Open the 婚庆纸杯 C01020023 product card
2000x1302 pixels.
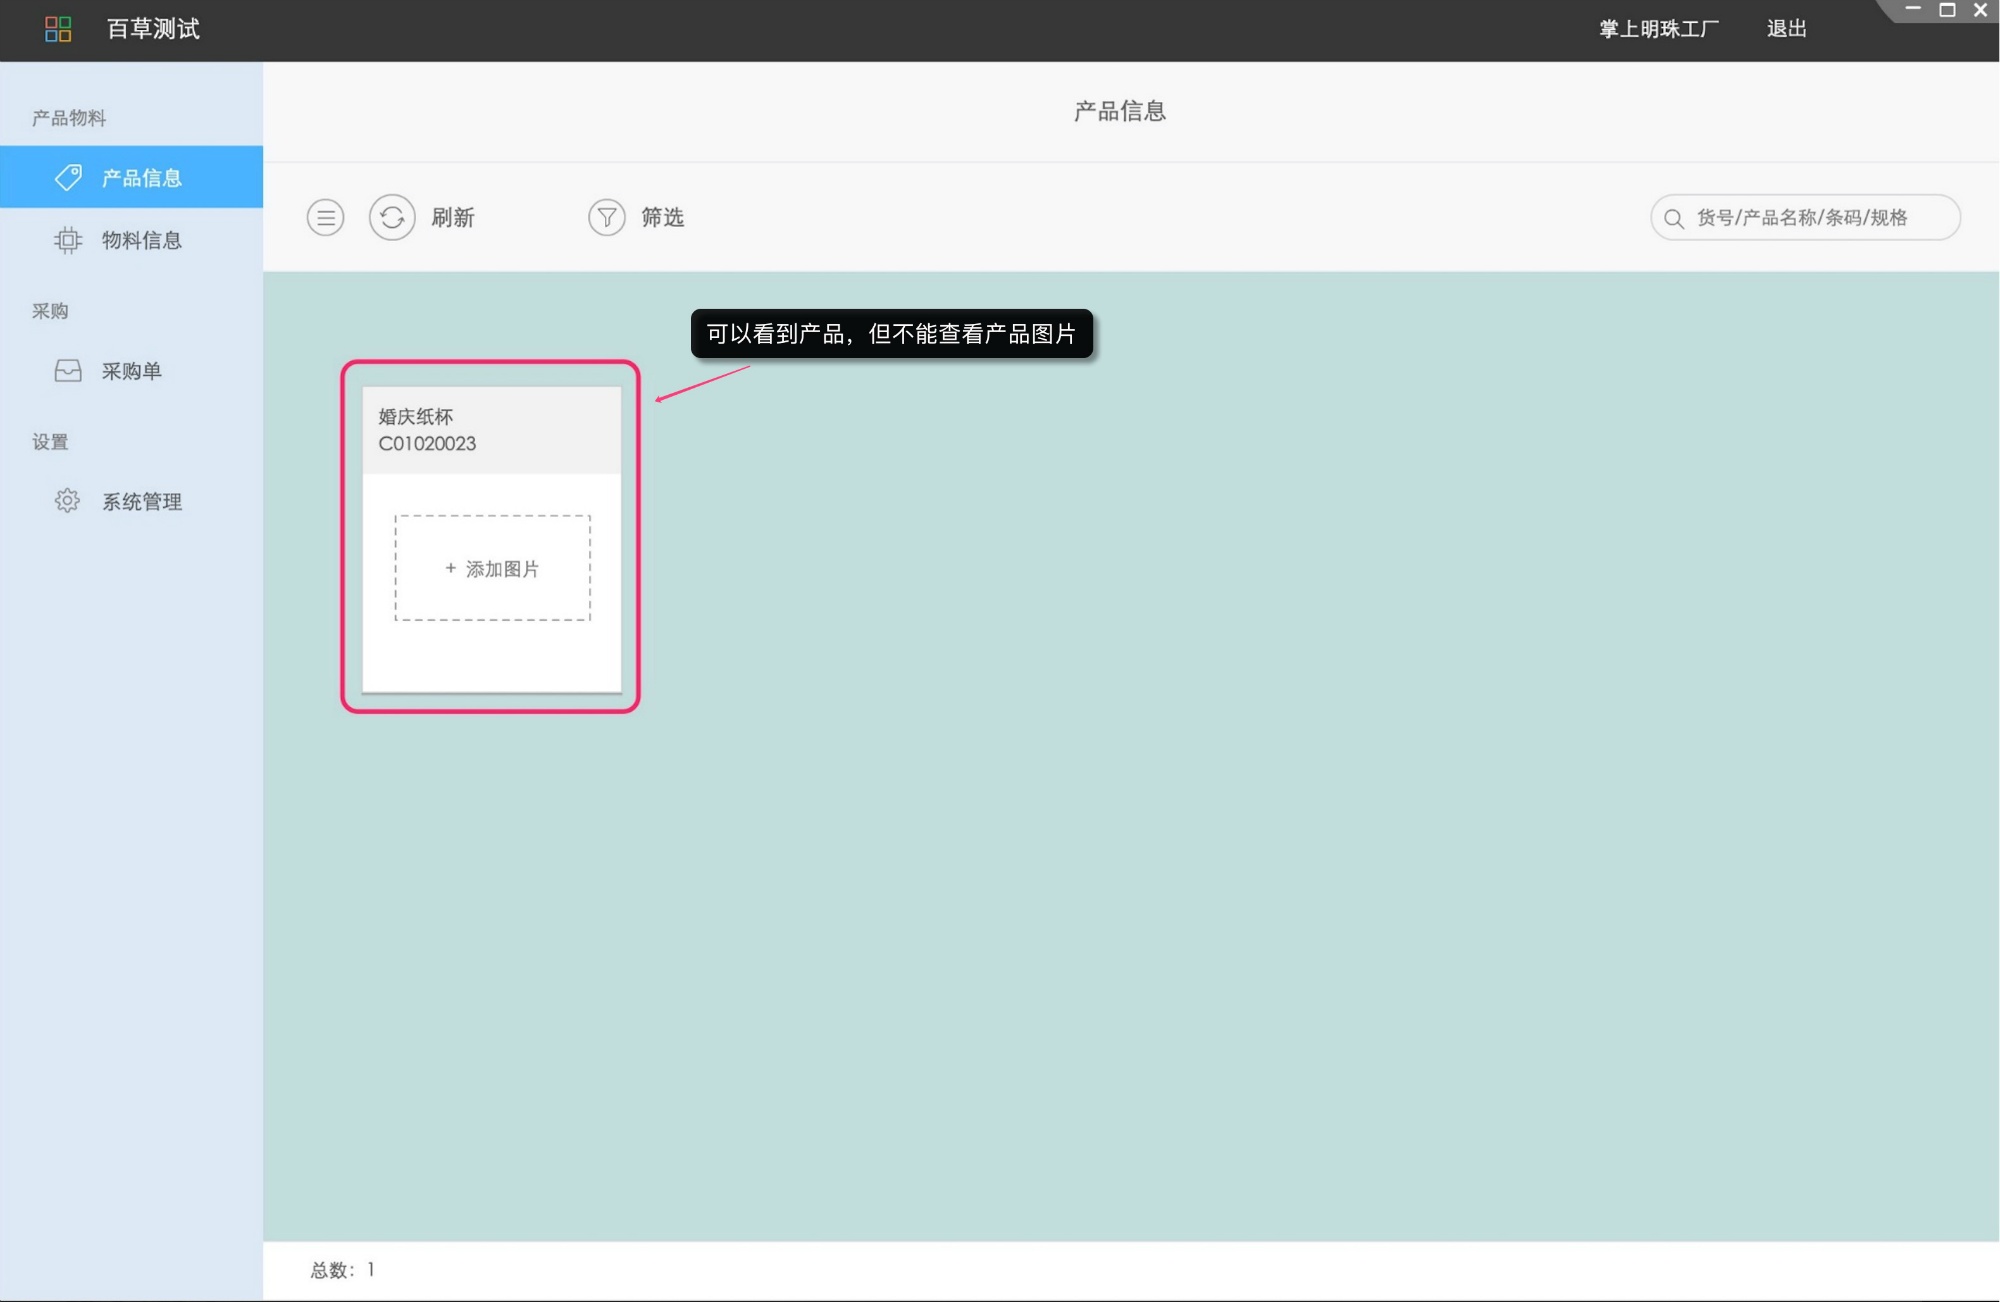491,430
